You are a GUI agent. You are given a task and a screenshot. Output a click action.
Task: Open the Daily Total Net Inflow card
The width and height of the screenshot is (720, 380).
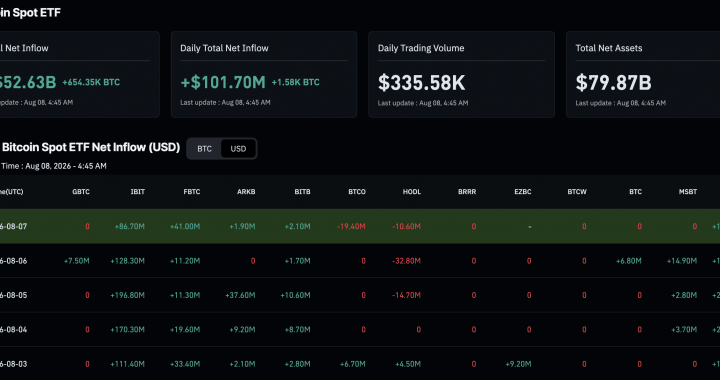click(x=264, y=74)
